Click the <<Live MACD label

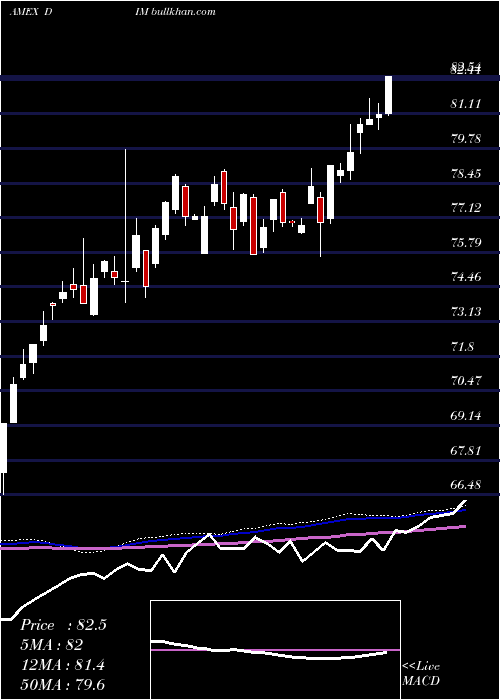421,674
